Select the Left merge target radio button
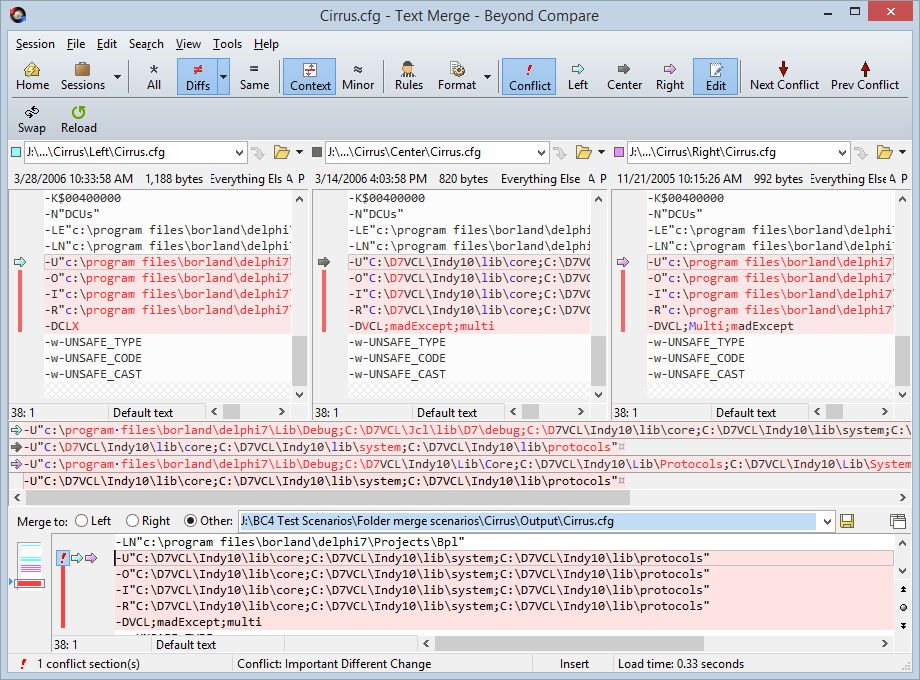 pos(81,521)
